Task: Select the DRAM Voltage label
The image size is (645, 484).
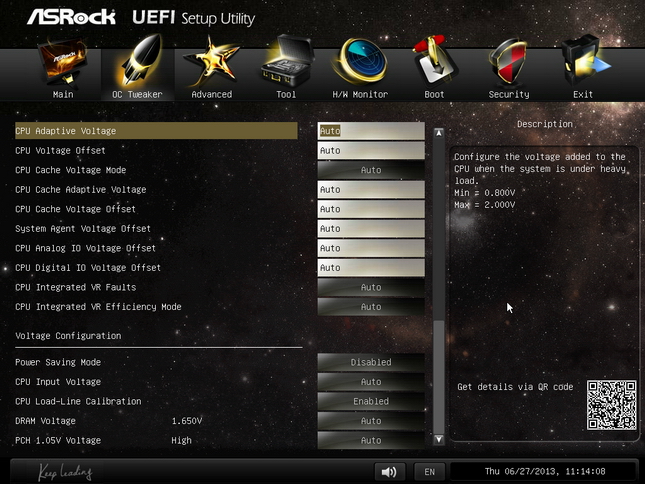Action: click(45, 421)
